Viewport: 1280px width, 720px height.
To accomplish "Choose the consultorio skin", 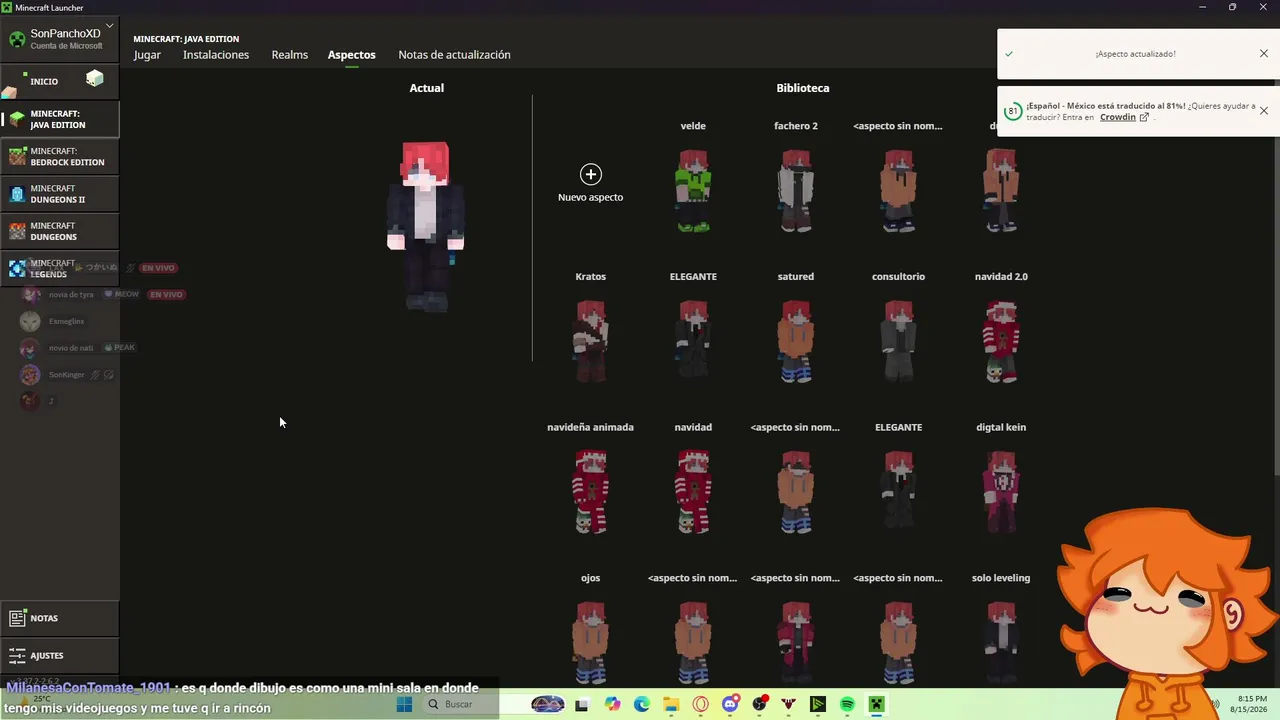I will pos(898,341).
